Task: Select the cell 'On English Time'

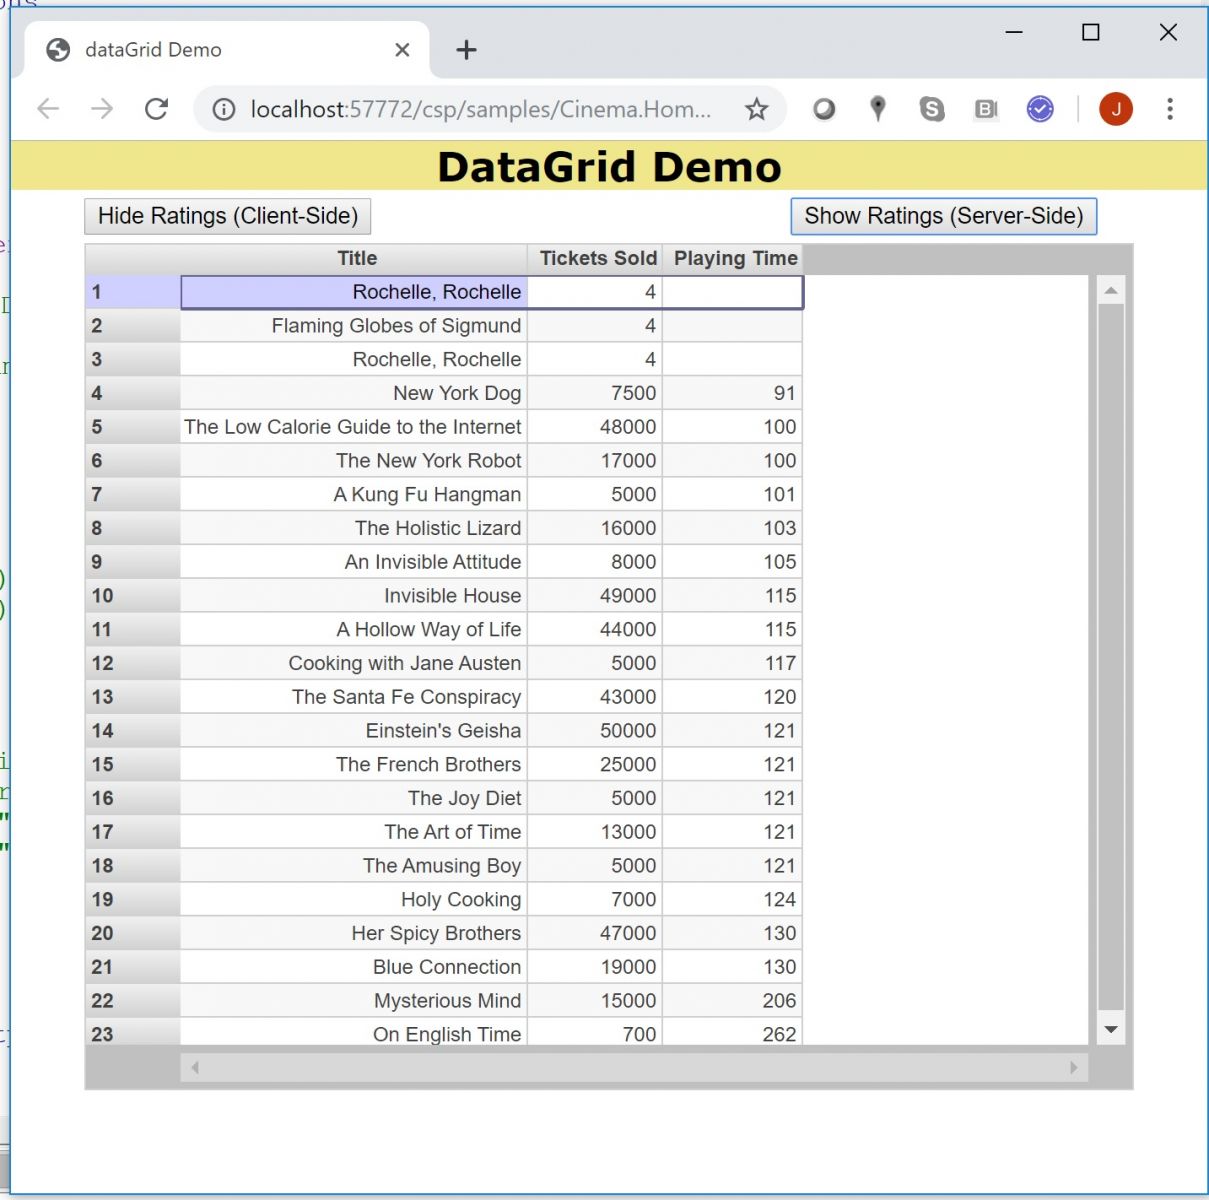Action: 354,1033
